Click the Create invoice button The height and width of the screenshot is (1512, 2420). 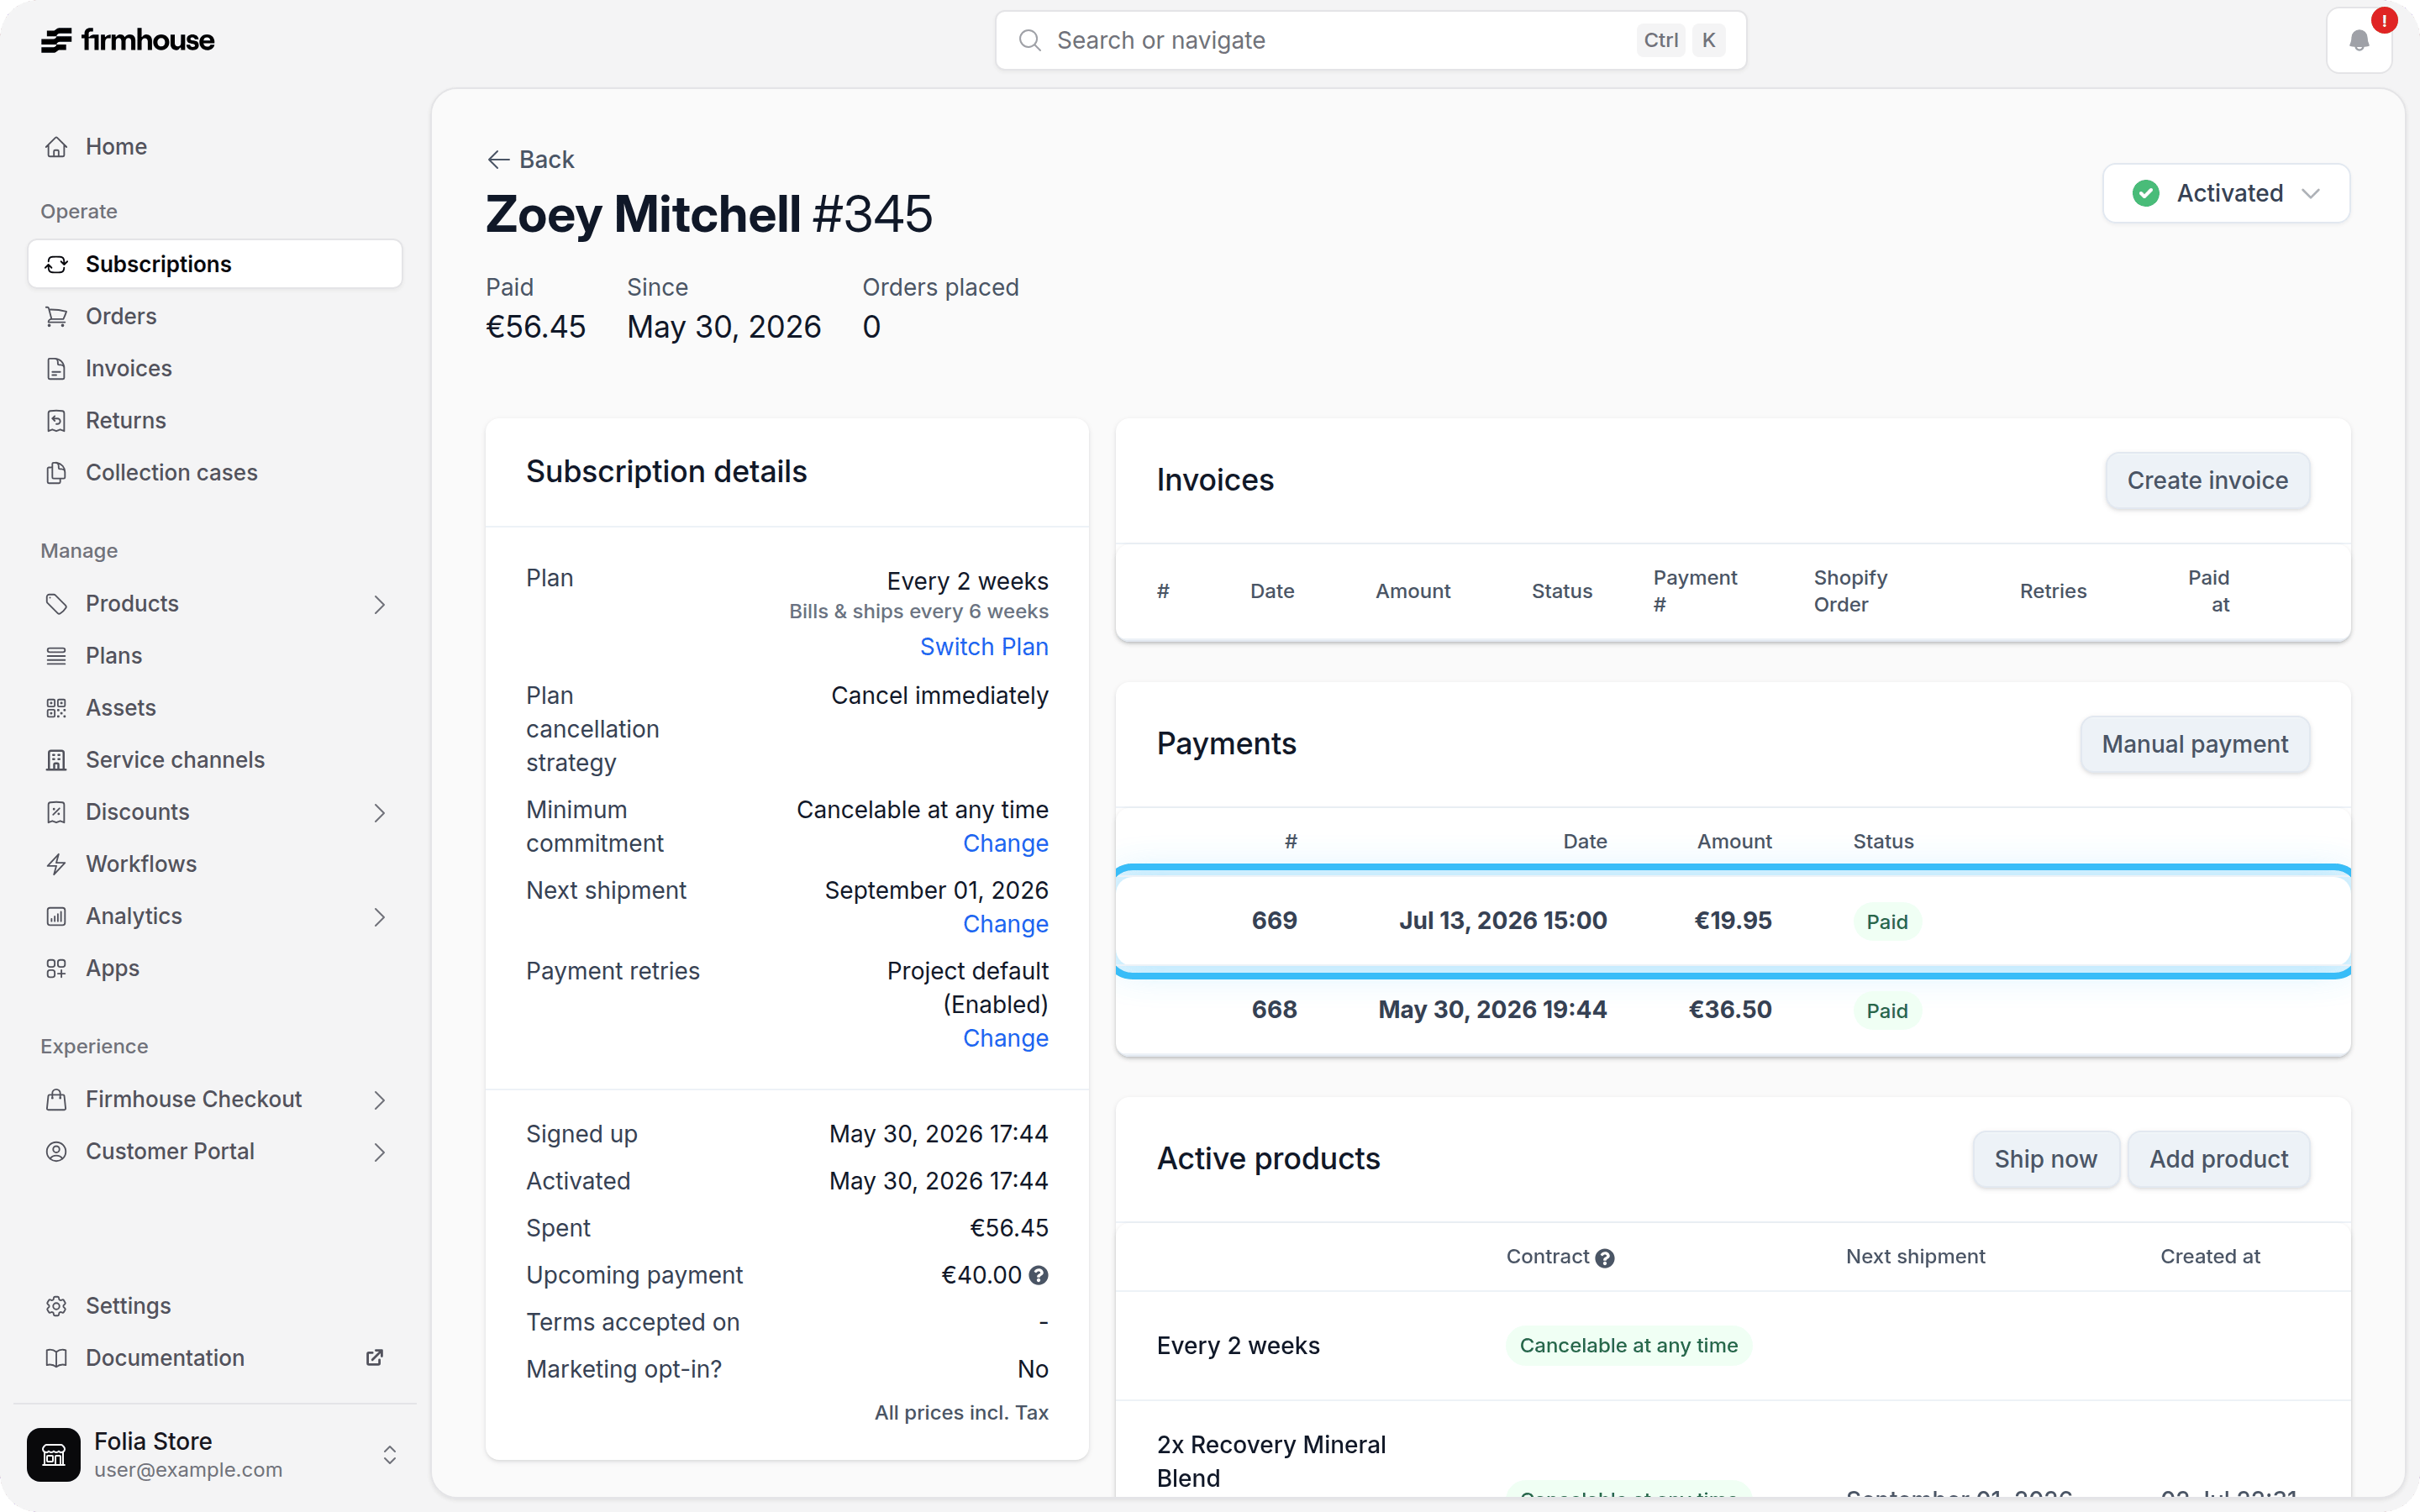[2207, 481]
